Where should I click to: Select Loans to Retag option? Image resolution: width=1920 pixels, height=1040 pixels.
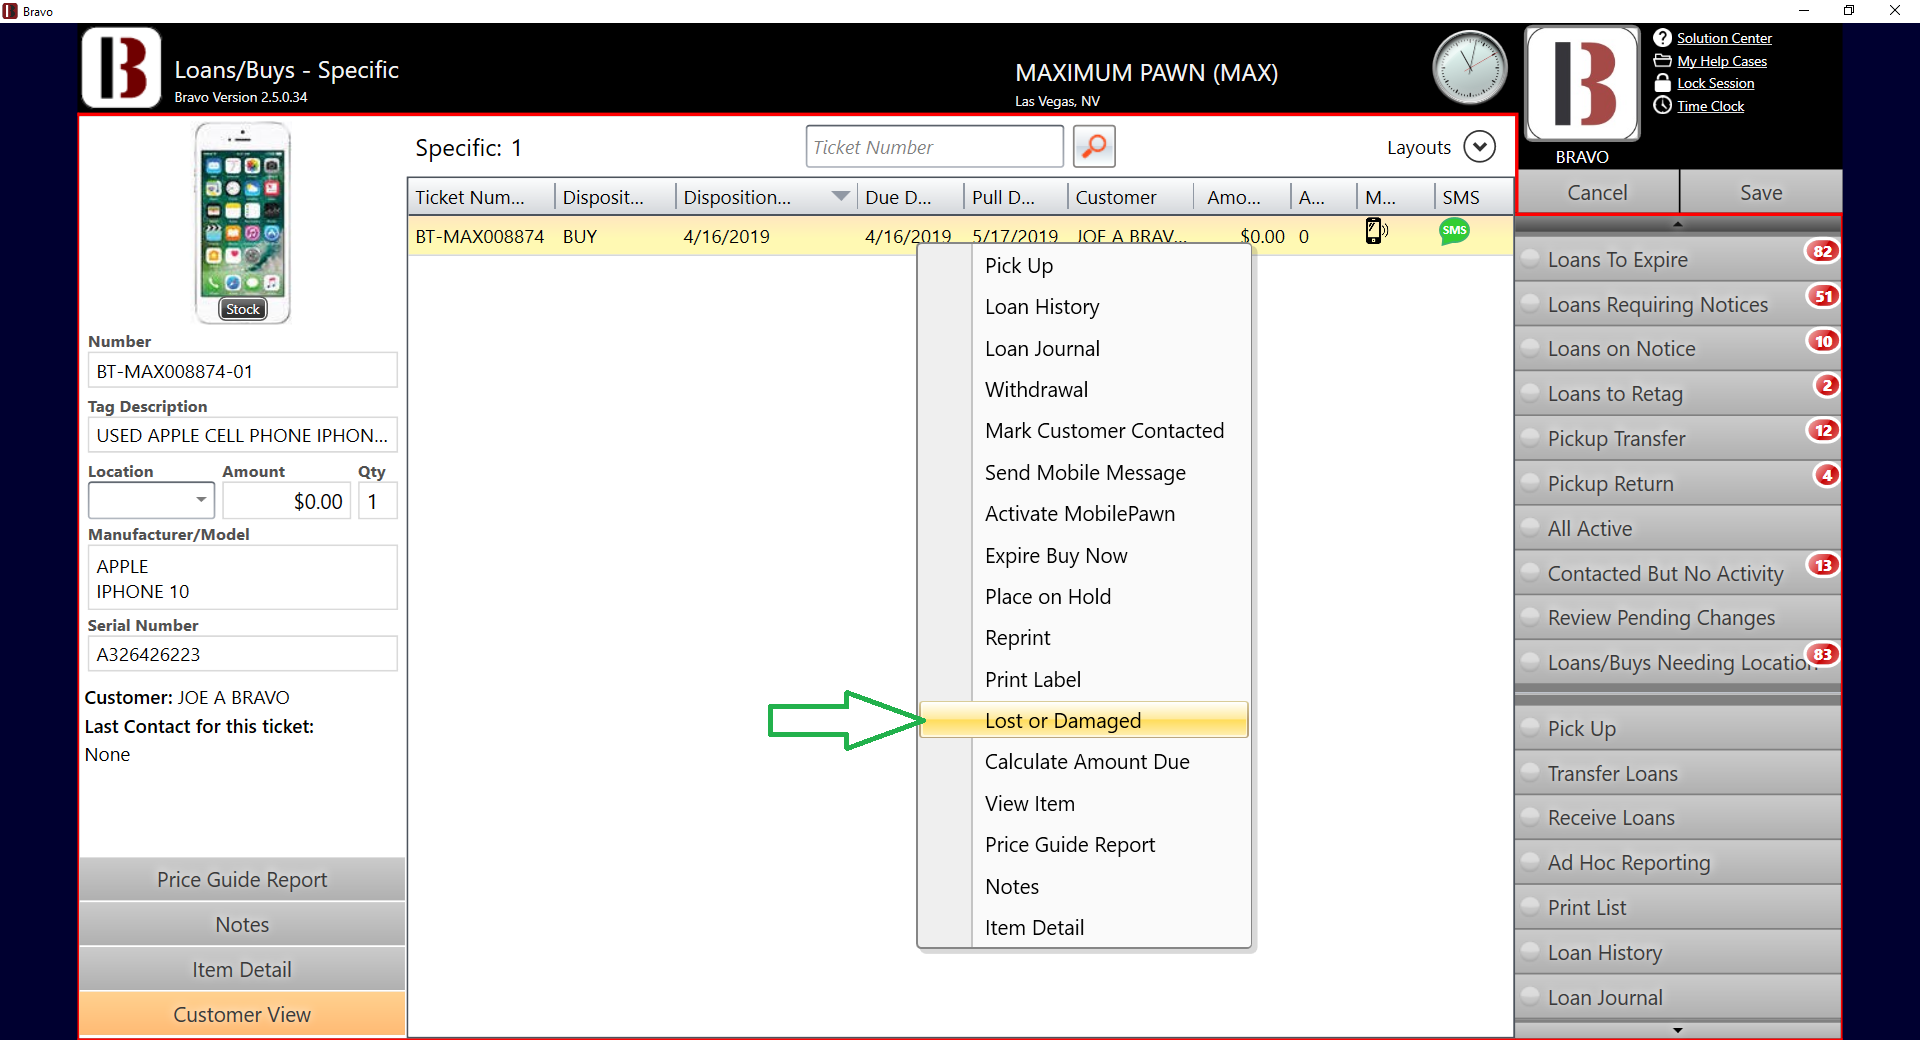click(x=1677, y=394)
